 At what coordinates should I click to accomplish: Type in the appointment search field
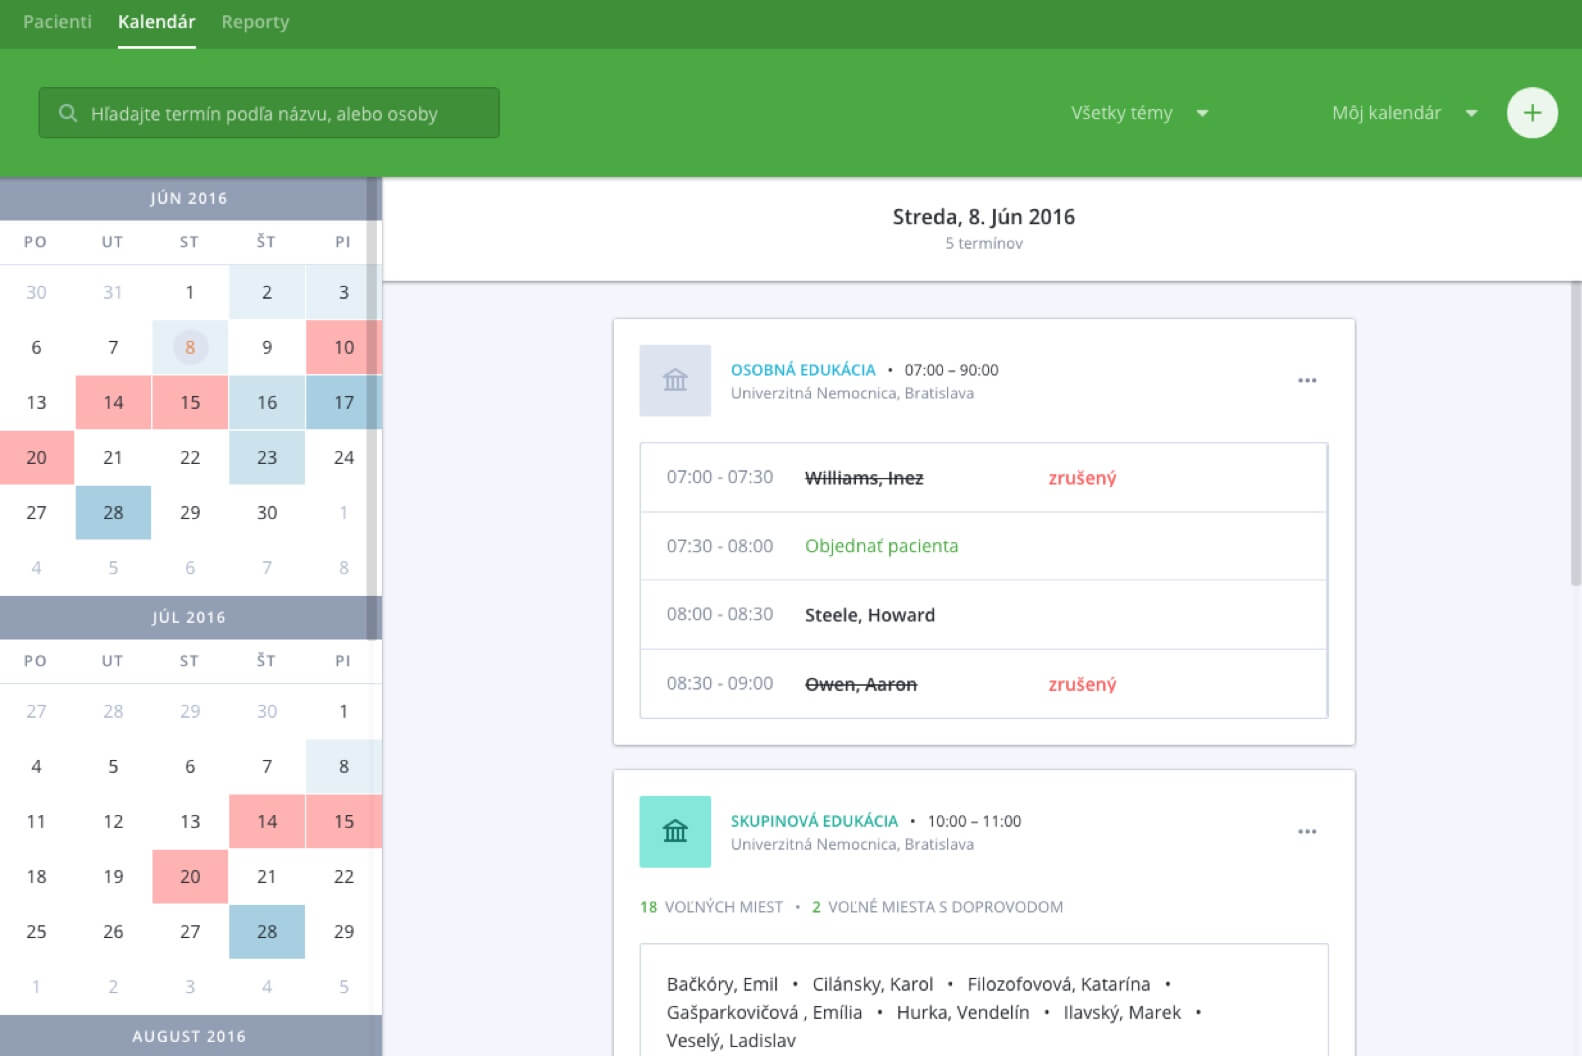(x=280, y=113)
